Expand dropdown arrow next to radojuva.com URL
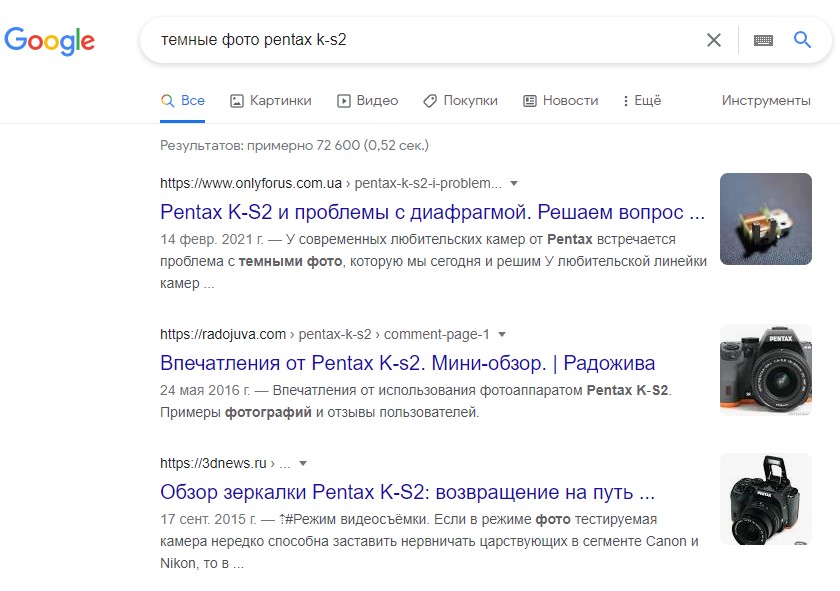Viewport: 840px width, 591px height. pyautogui.click(x=502, y=334)
